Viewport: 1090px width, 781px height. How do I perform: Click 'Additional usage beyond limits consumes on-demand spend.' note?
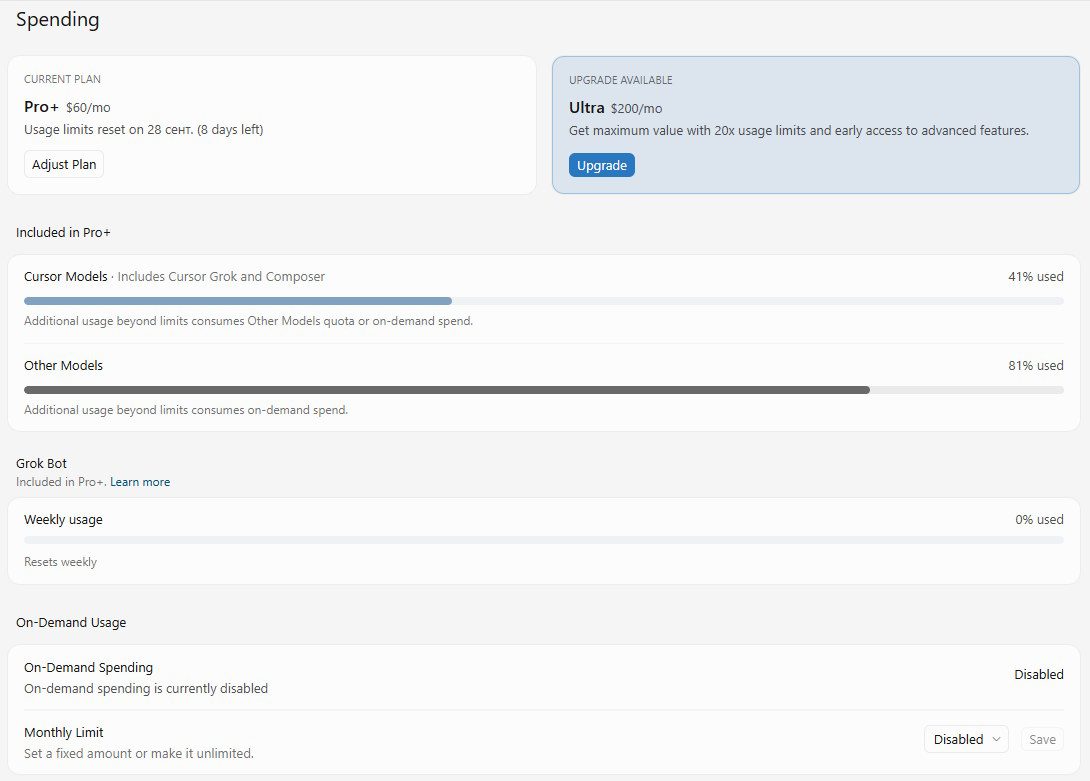pyautogui.click(x=186, y=410)
